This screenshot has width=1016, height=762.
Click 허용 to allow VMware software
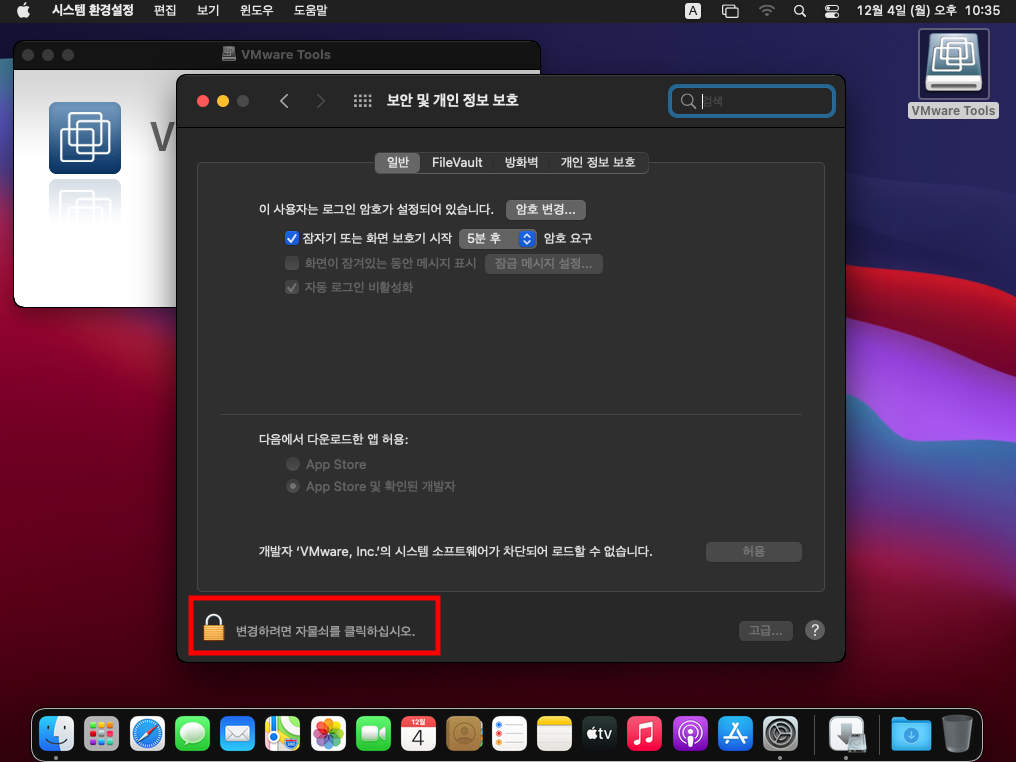click(x=754, y=551)
